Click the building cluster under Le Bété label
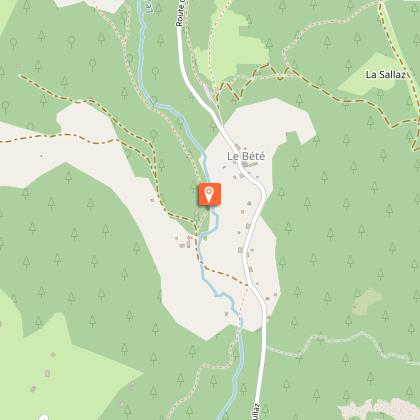 (247, 165)
